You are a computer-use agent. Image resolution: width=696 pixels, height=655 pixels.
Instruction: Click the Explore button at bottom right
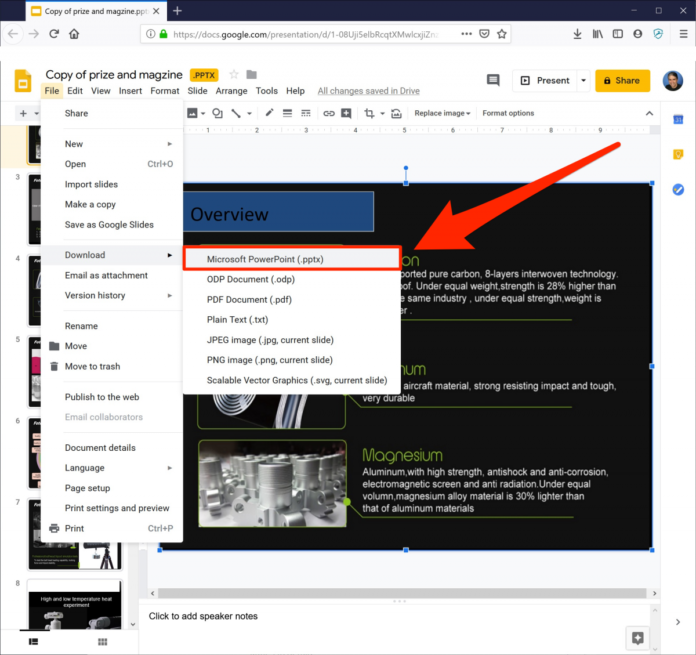click(638, 638)
